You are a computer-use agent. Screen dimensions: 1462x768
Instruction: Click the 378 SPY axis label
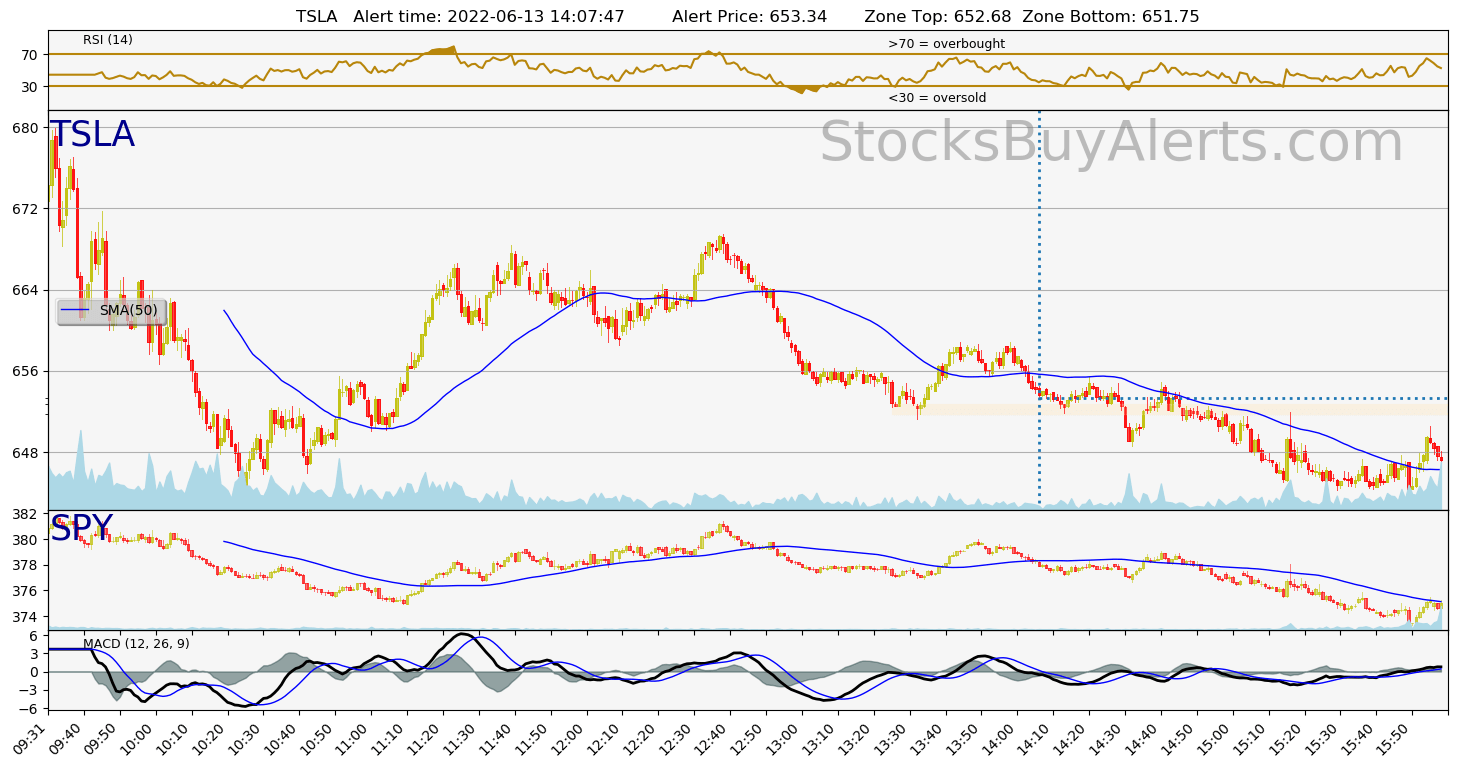point(25,565)
